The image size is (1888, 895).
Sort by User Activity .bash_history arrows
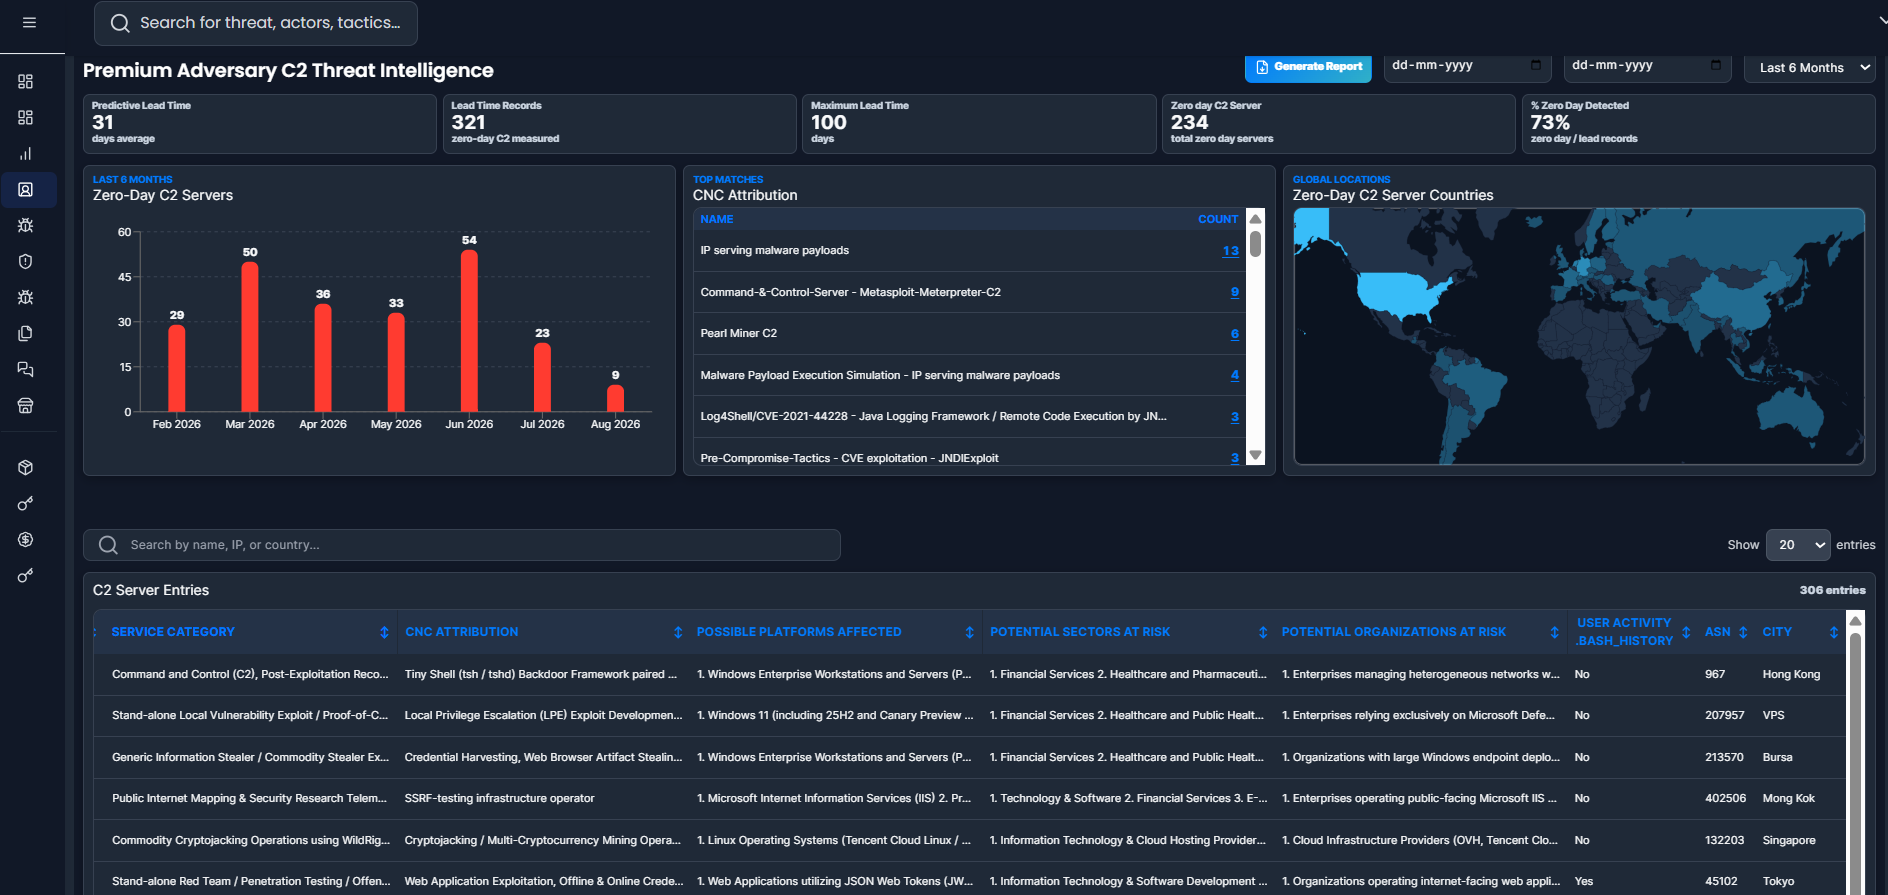pyautogui.click(x=1686, y=632)
